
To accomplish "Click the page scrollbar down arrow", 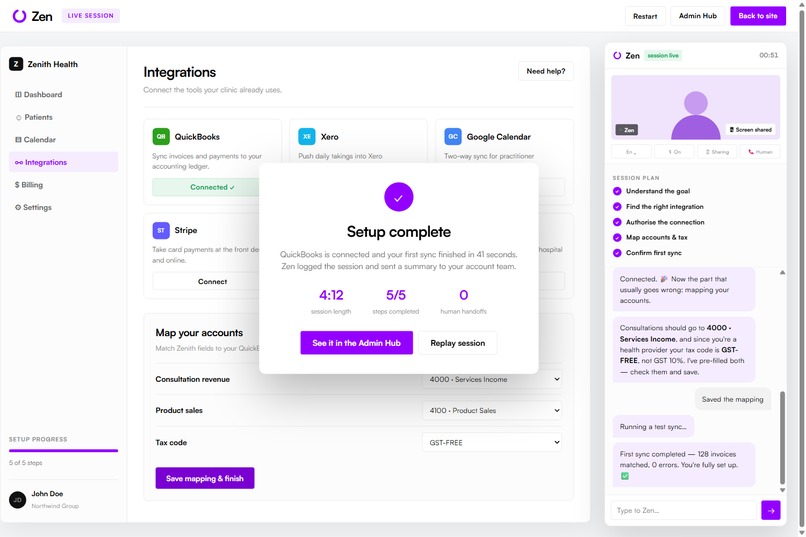I will coord(801,533).
